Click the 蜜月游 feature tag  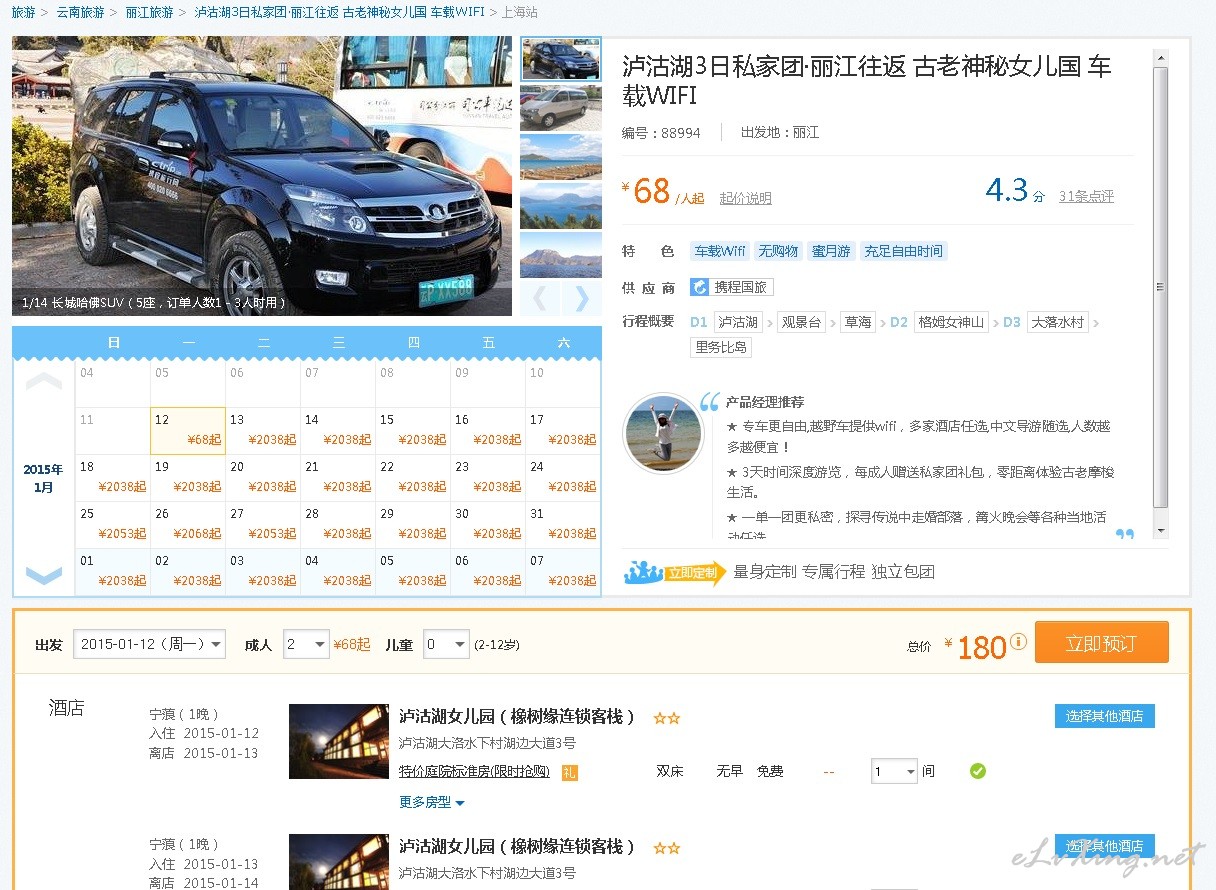click(x=831, y=251)
